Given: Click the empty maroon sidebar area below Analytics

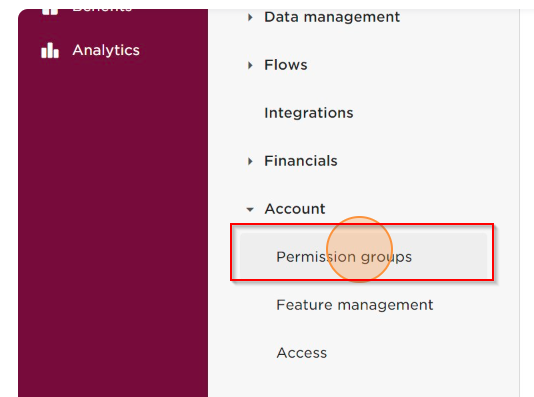Looking at the screenshot, I should (x=113, y=221).
